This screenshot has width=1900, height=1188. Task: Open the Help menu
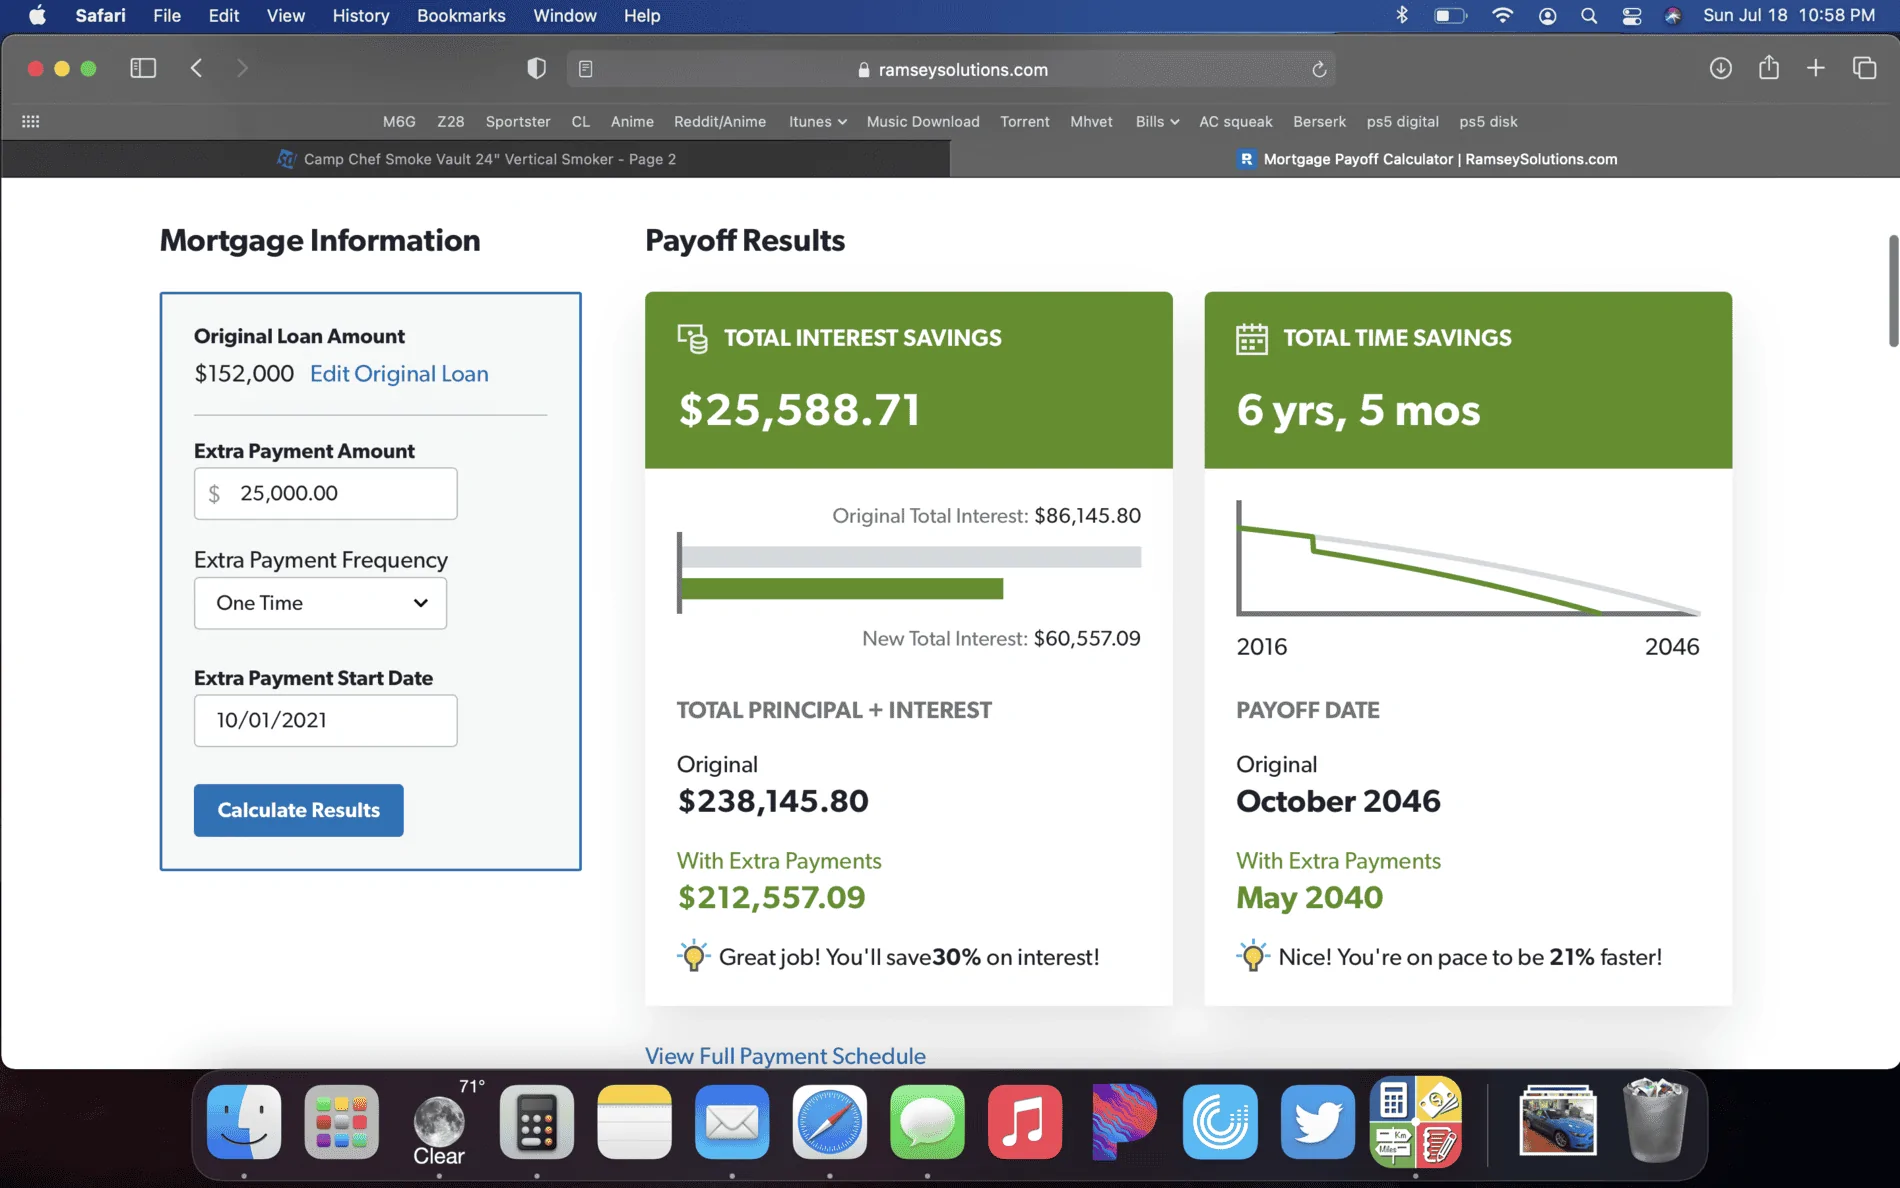[x=642, y=15]
